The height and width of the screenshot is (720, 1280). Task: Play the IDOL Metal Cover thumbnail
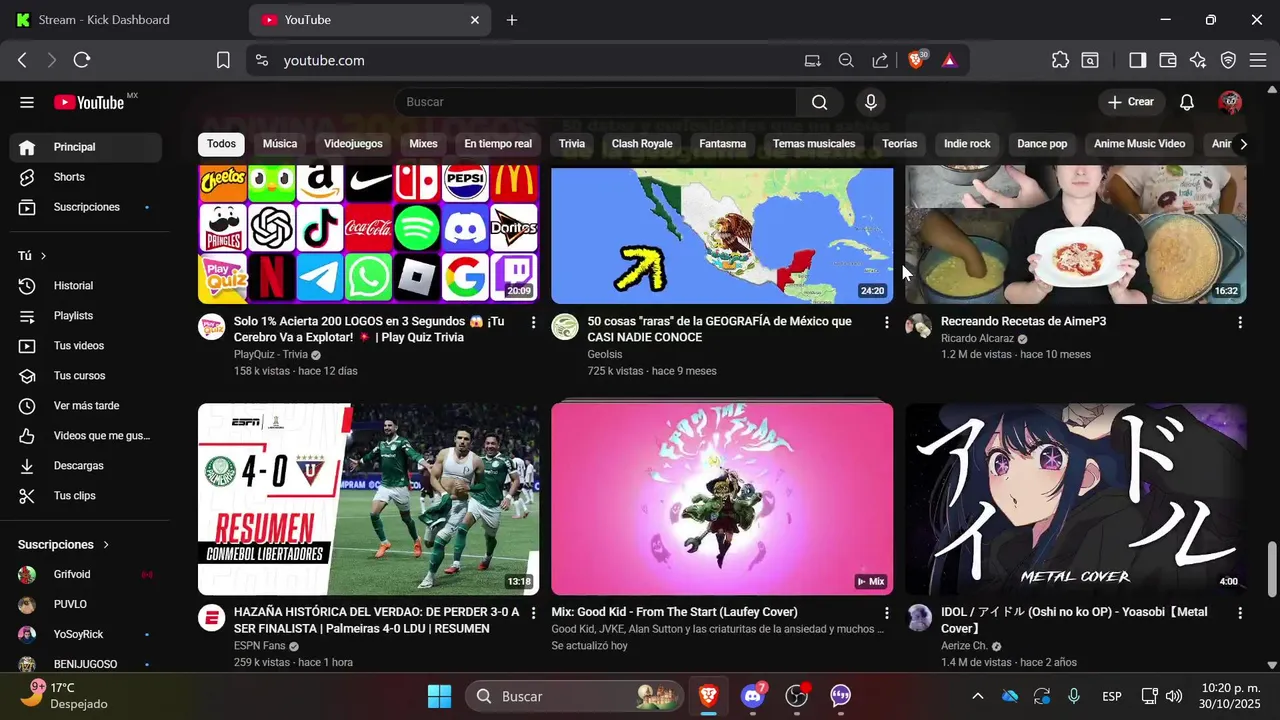[1076, 499]
